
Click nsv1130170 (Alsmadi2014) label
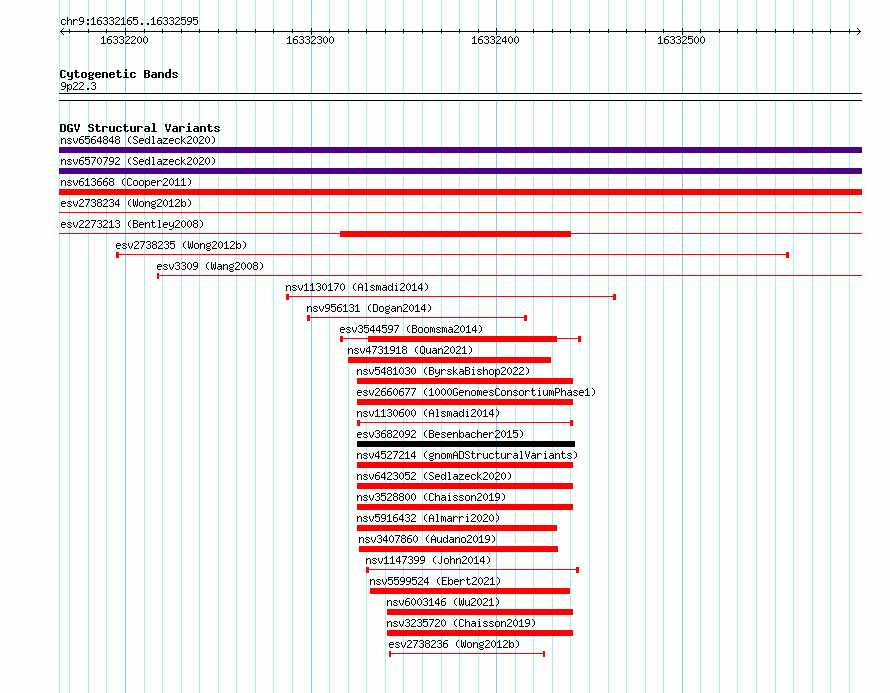pos(357,287)
